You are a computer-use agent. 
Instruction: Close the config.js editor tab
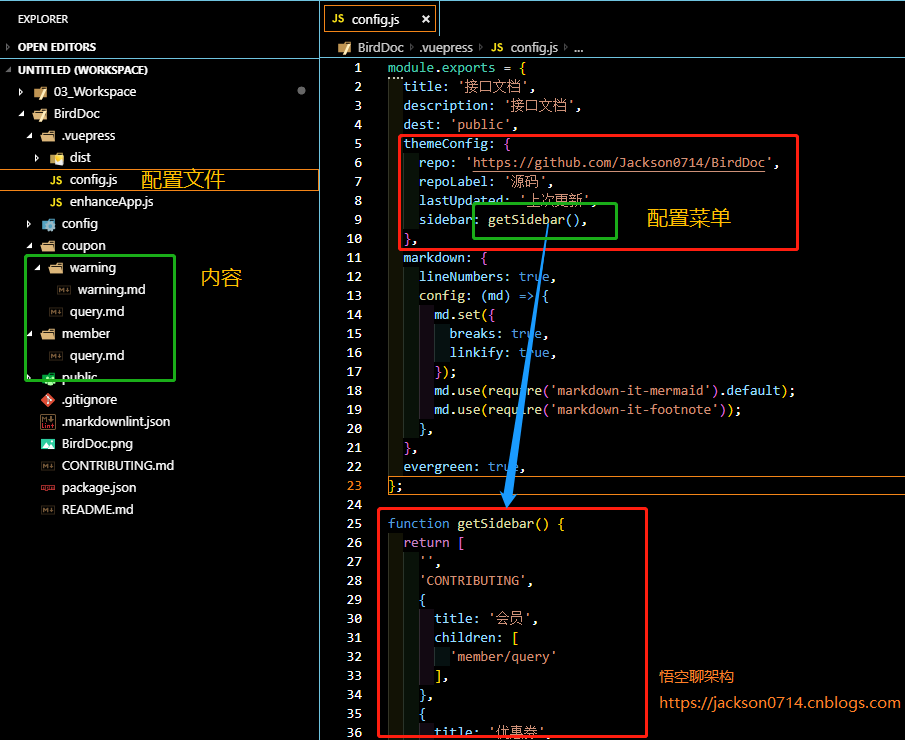425,19
